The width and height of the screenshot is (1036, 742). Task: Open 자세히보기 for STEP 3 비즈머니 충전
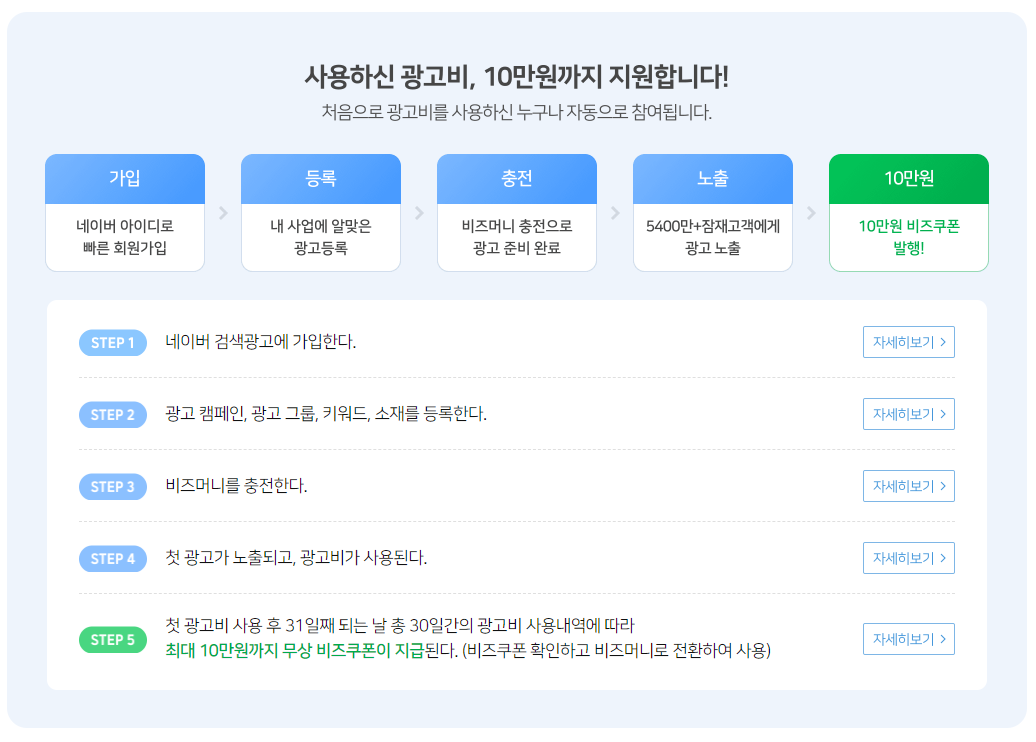908,486
